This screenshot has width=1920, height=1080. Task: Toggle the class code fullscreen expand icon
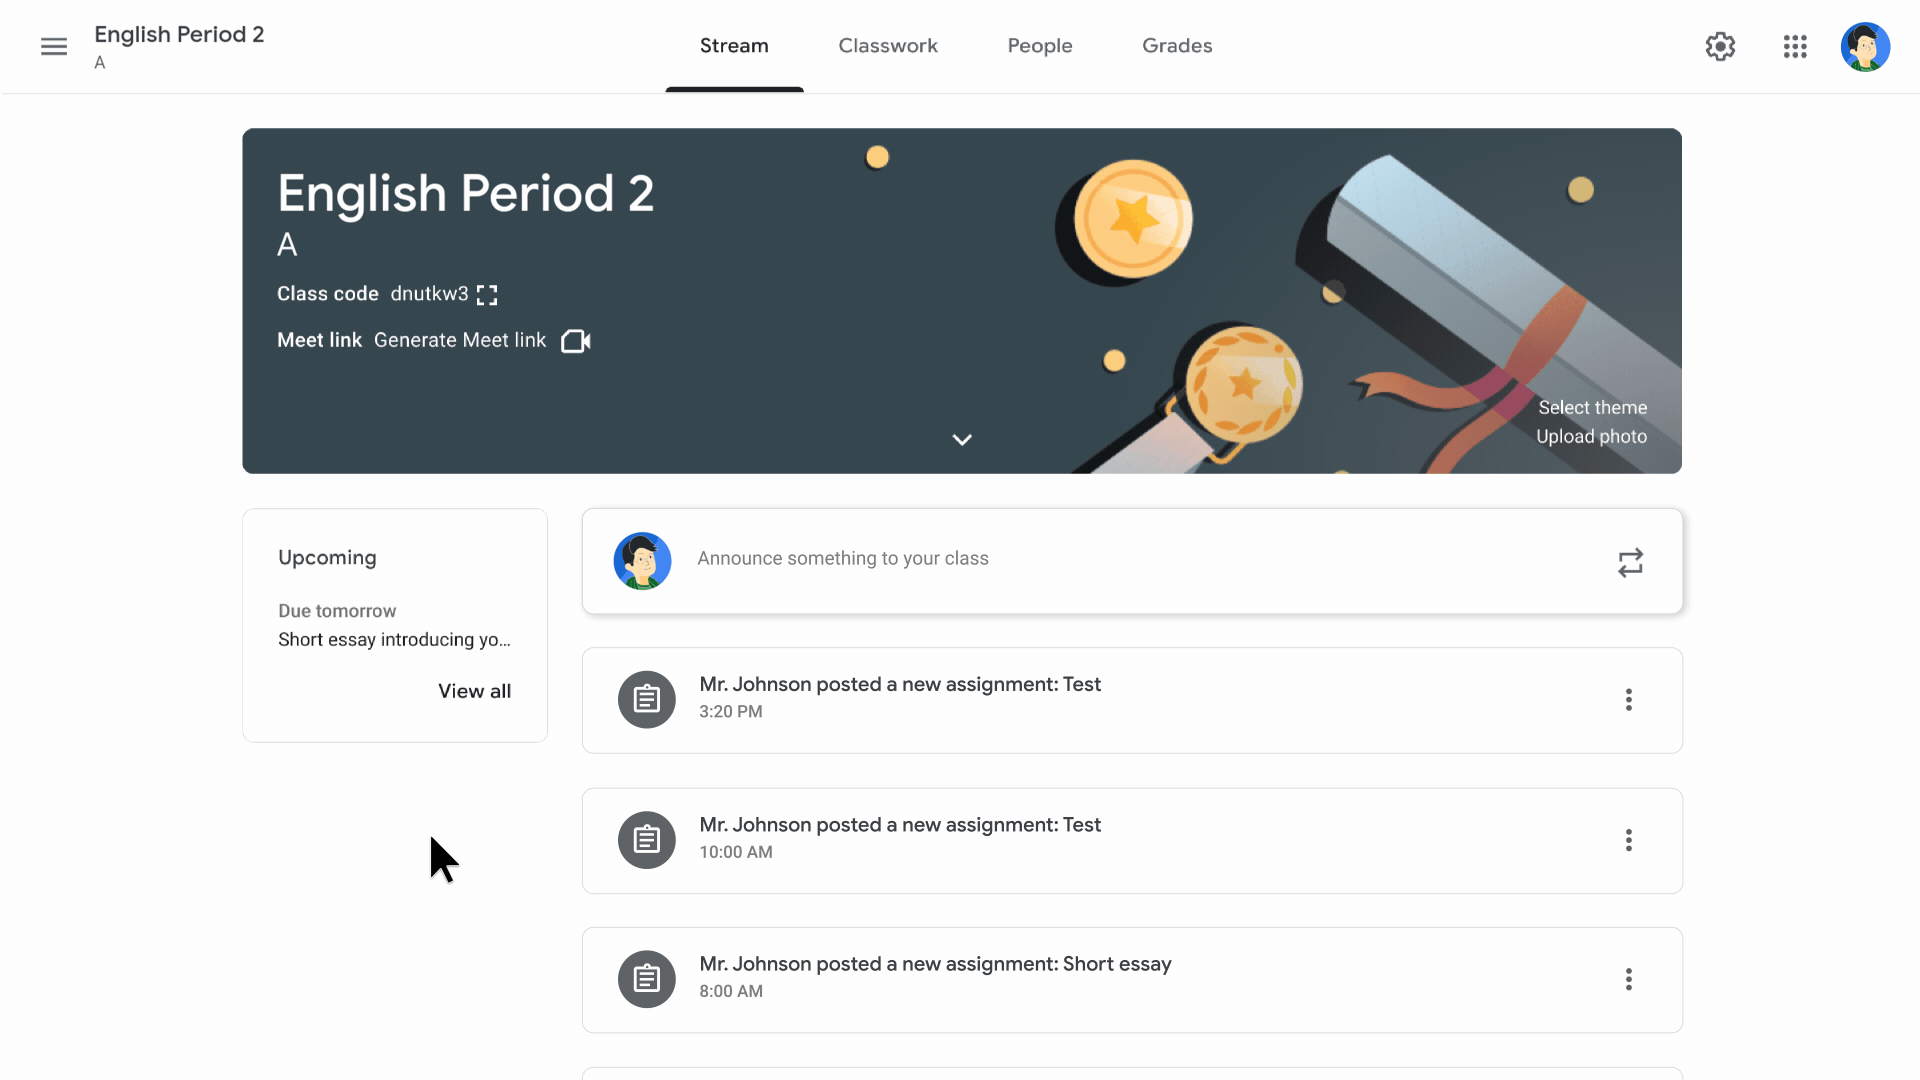pos(488,293)
